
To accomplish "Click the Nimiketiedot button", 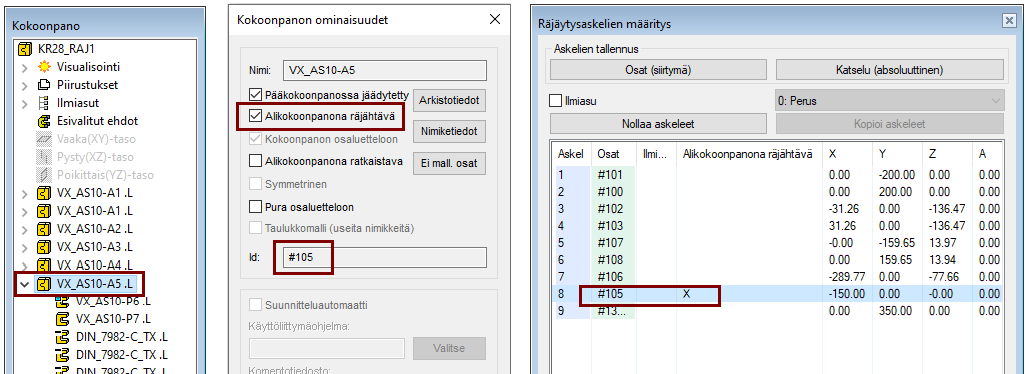I will point(449,132).
